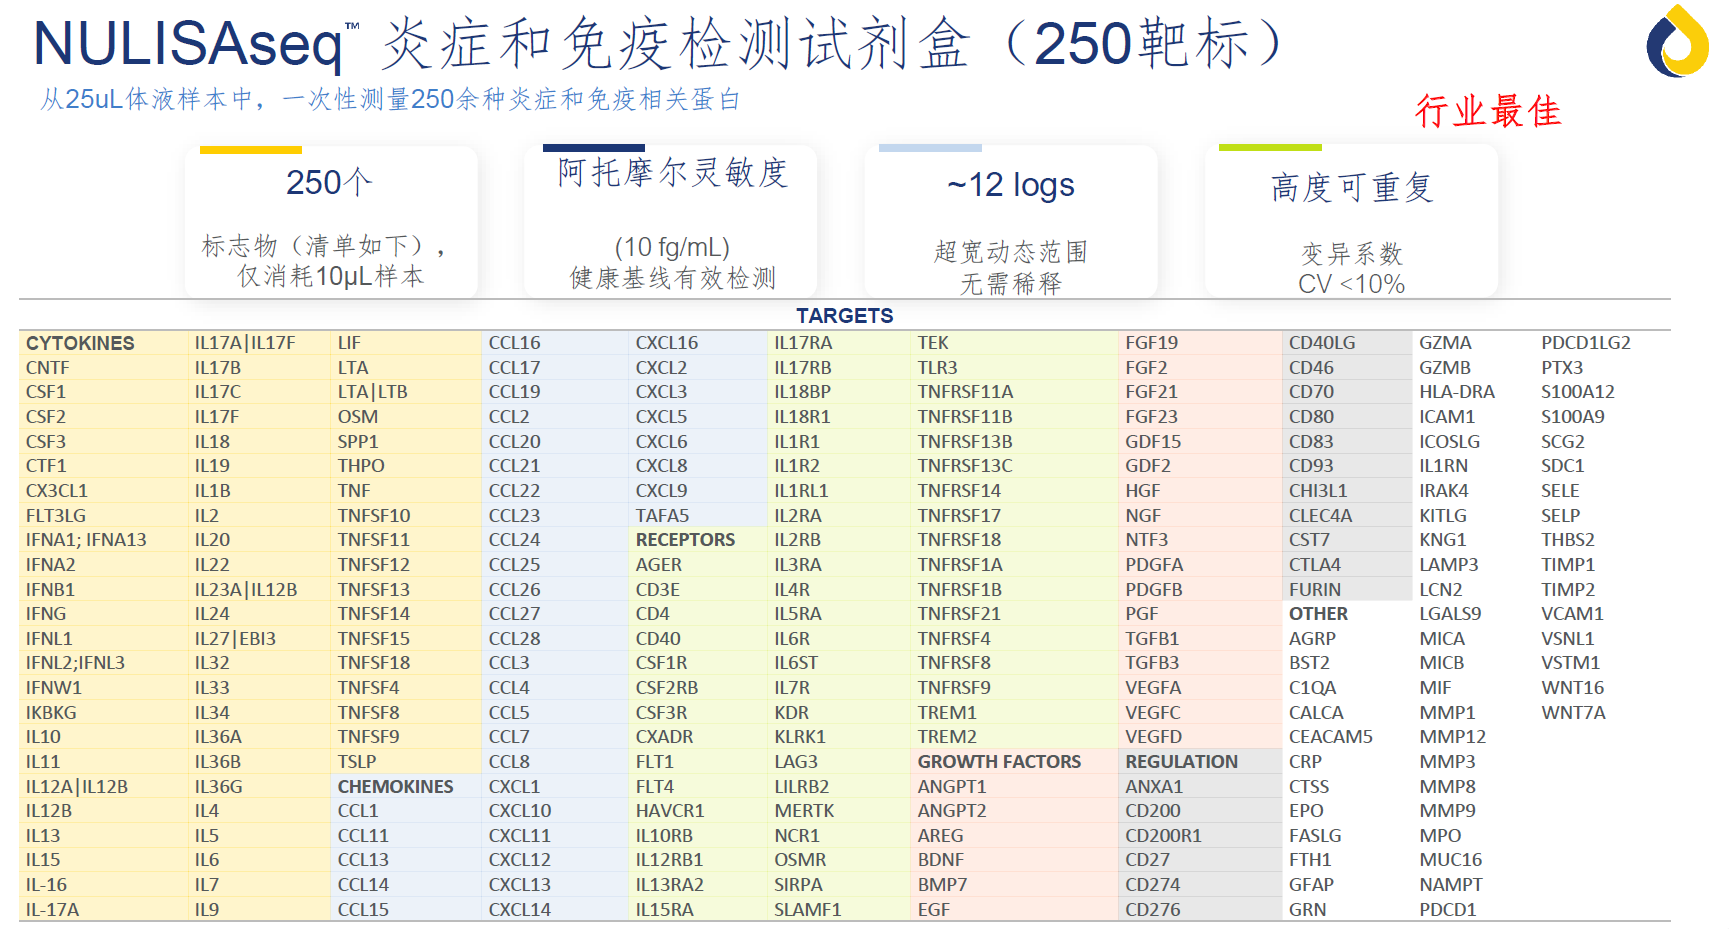Click the blue and yellow droplet logo

tap(1677, 42)
